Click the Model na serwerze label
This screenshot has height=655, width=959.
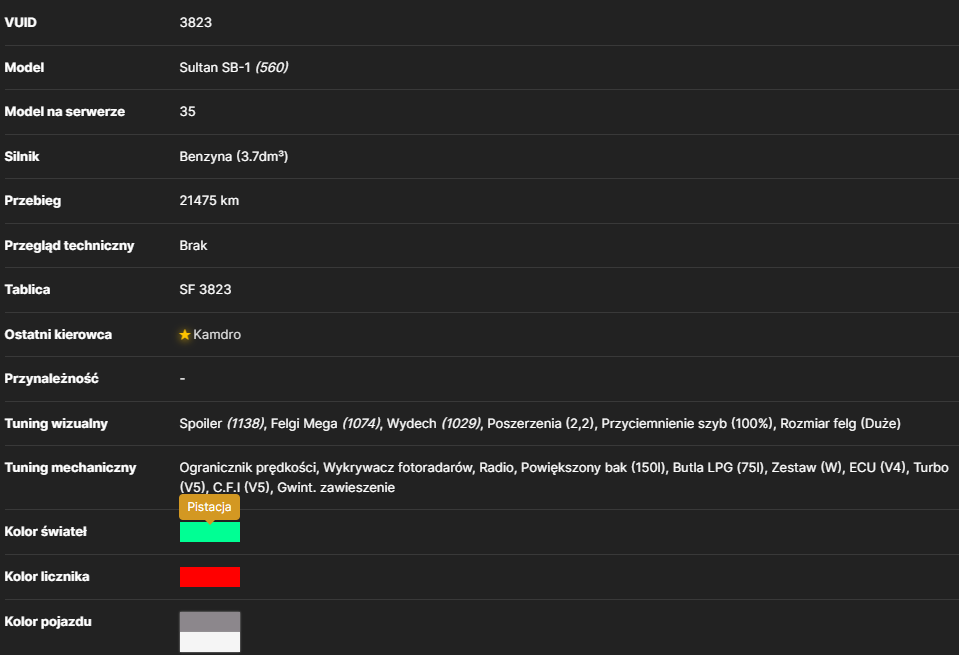click(65, 111)
